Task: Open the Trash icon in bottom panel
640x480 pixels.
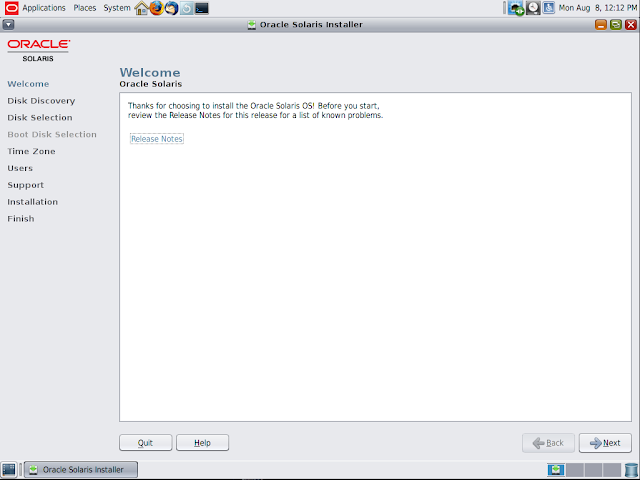Action: pyautogui.click(x=631, y=470)
